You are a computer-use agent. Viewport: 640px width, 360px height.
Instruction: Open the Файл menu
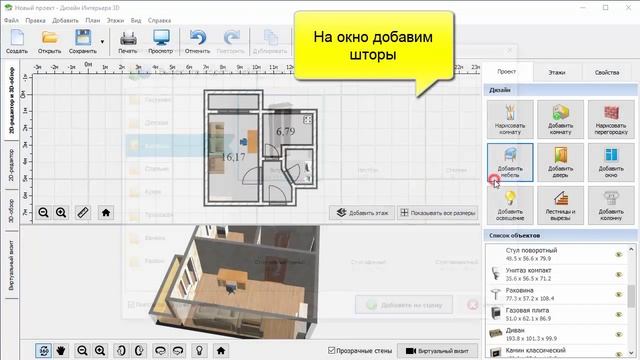click(11, 20)
